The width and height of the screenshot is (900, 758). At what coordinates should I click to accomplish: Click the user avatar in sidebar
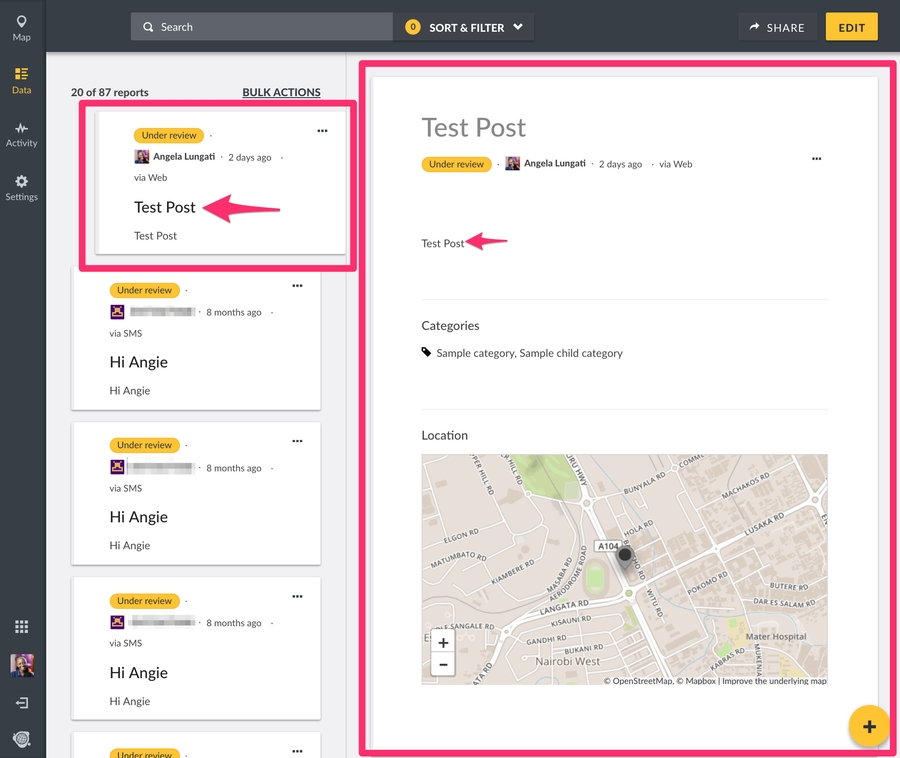point(22,665)
